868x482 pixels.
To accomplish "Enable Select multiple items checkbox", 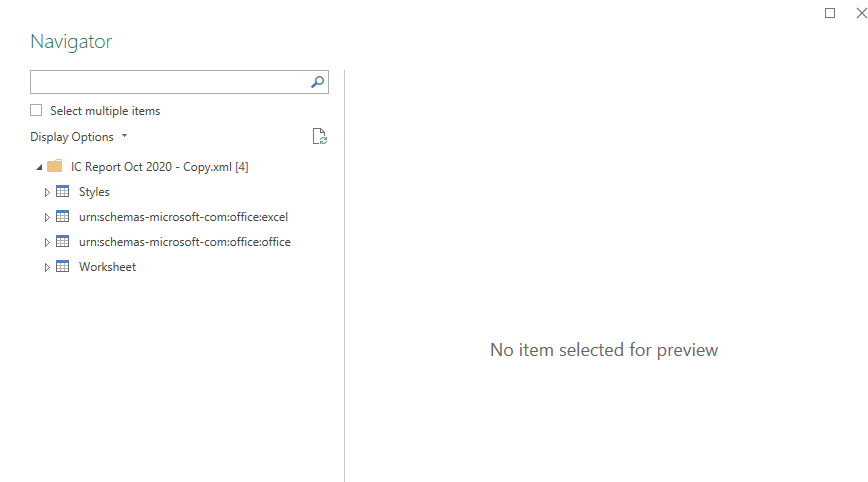I will 36,110.
